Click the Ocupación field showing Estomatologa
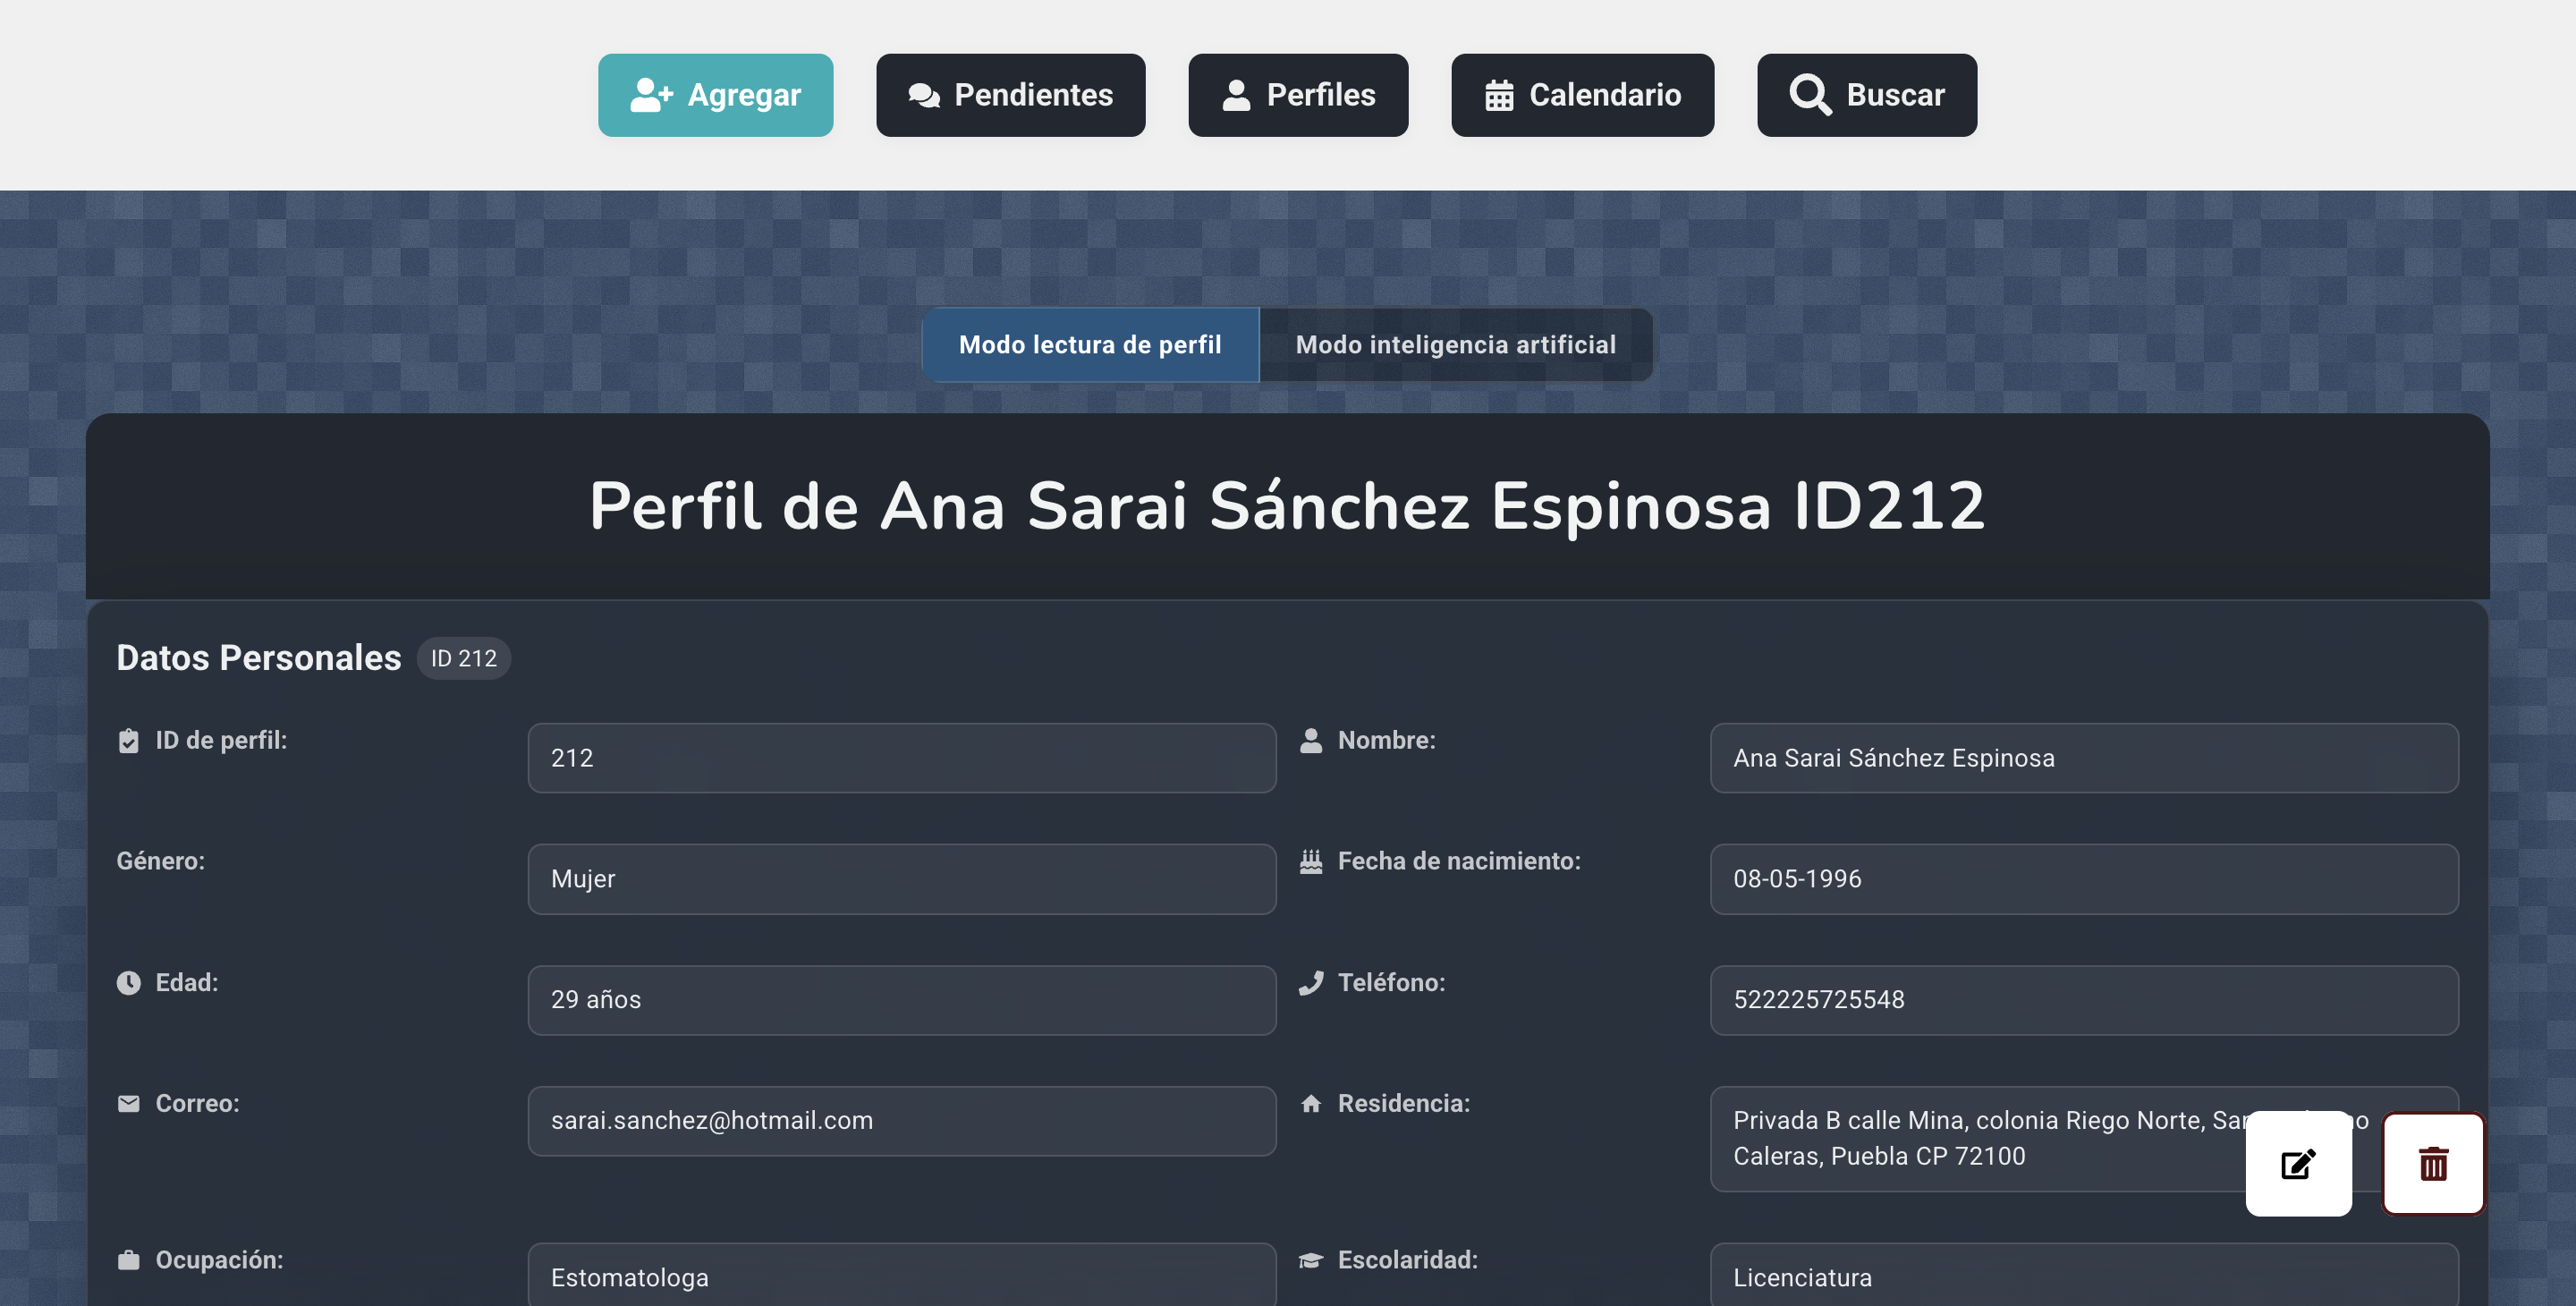 point(901,1276)
